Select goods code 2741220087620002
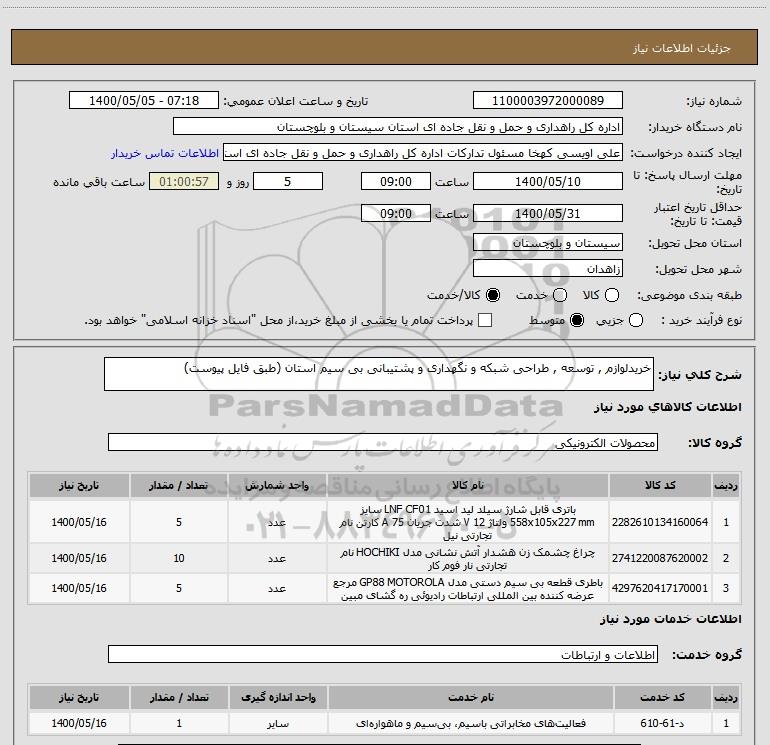 coord(660,558)
